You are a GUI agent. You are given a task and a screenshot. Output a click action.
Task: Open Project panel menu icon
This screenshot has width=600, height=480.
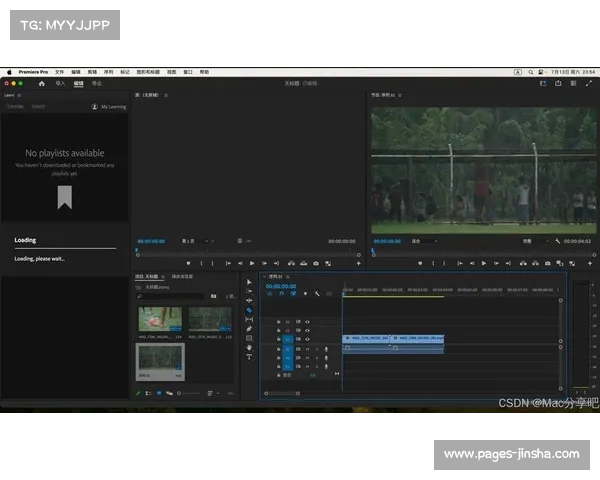tap(163, 276)
